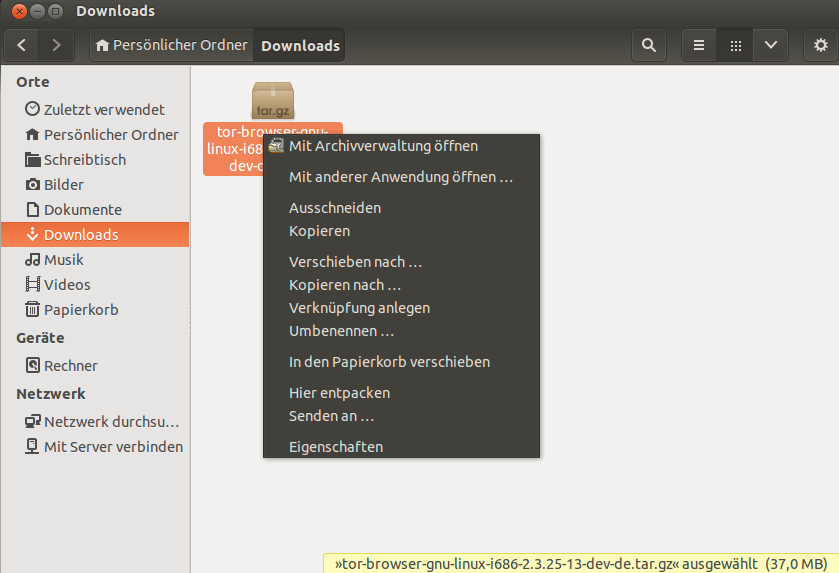Viewport: 839px width, 573px height.
Task: Click the 'Downloads' path bar button
Action: (300, 45)
